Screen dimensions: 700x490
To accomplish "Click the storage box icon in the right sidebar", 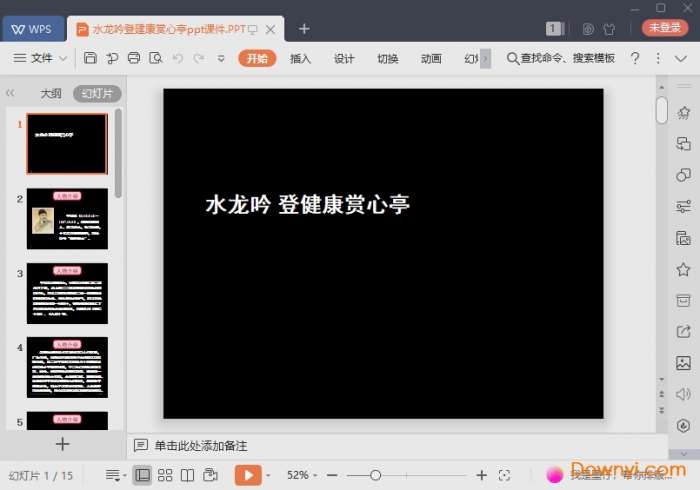I will (683, 300).
